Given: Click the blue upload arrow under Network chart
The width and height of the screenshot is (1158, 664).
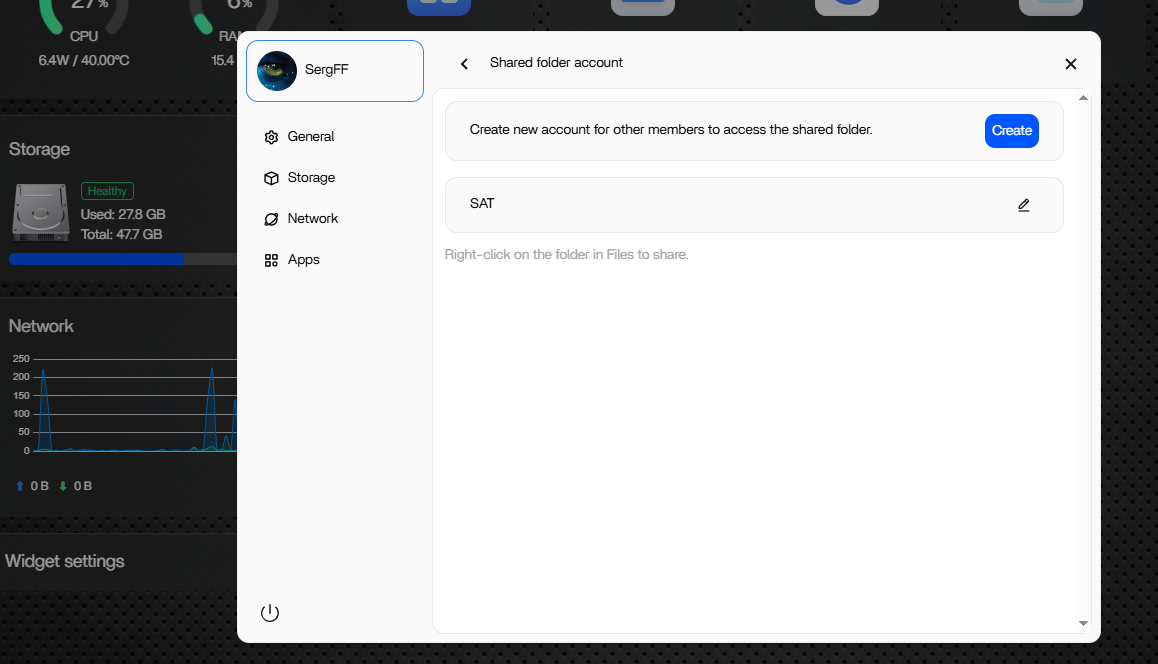Looking at the screenshot, I should [x=20, y=486].
